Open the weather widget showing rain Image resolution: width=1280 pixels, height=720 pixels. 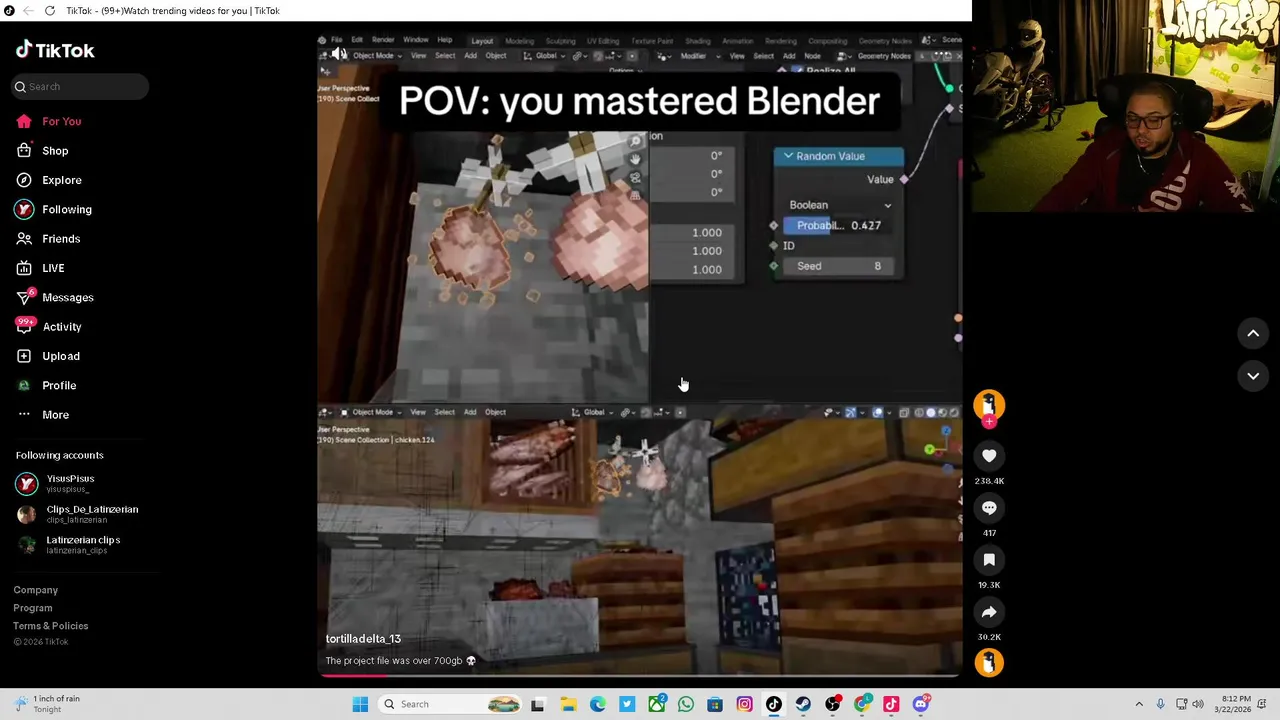pyautogui.click(x=48, y=704)
